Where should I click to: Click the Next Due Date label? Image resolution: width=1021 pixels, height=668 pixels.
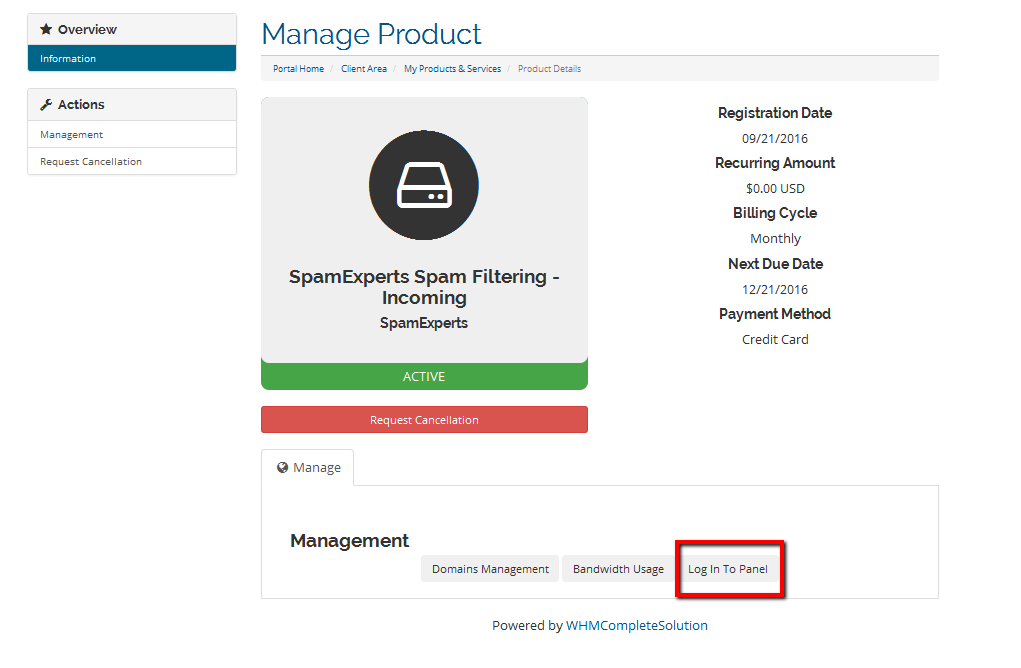pyautogui.click(x=776, y=264)
